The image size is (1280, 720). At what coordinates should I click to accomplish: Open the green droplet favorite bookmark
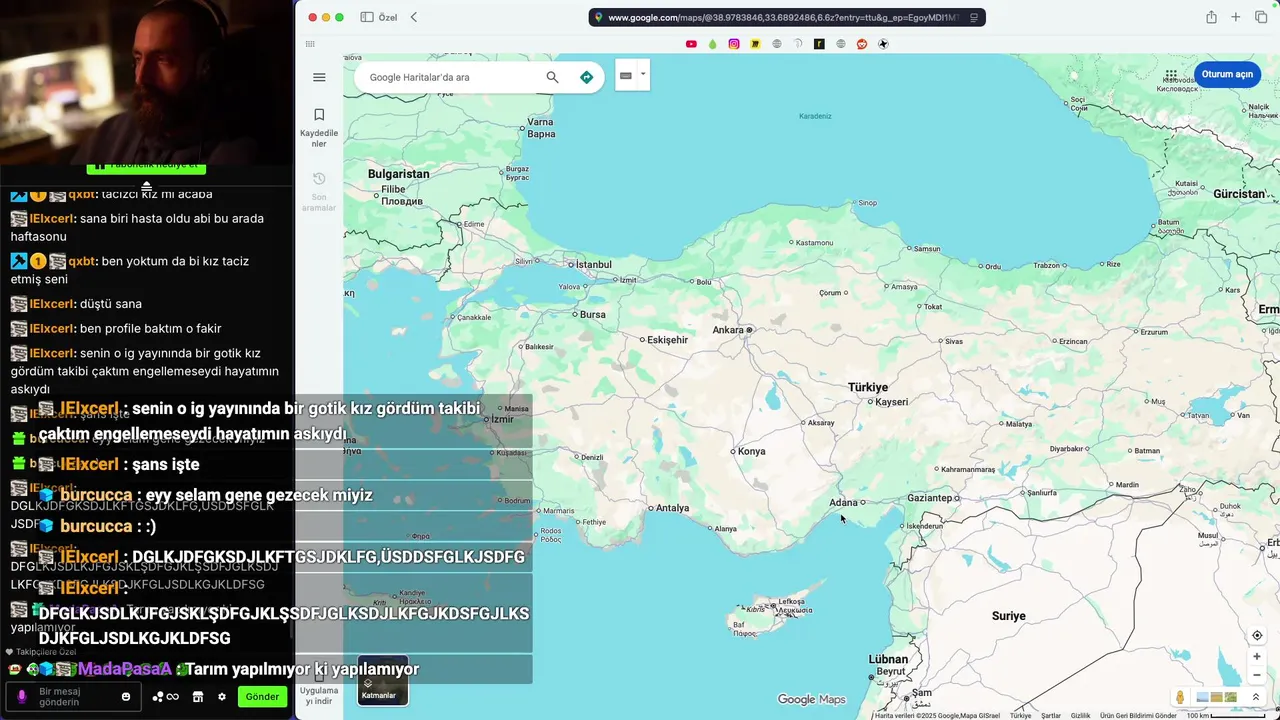click(712, 44)
